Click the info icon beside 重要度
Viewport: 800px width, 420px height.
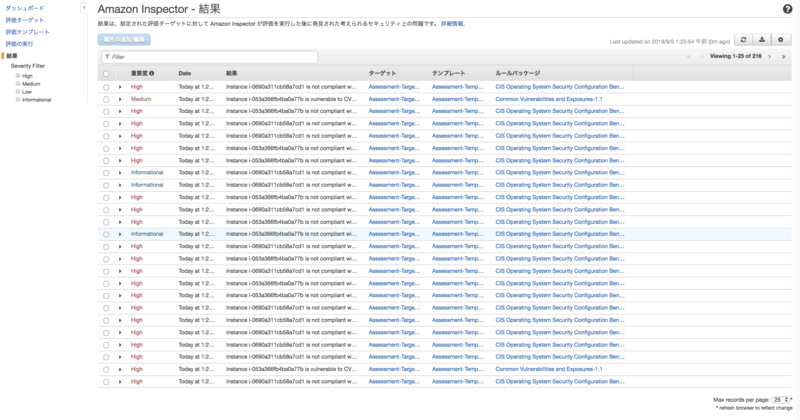click(x=152, y=73)
